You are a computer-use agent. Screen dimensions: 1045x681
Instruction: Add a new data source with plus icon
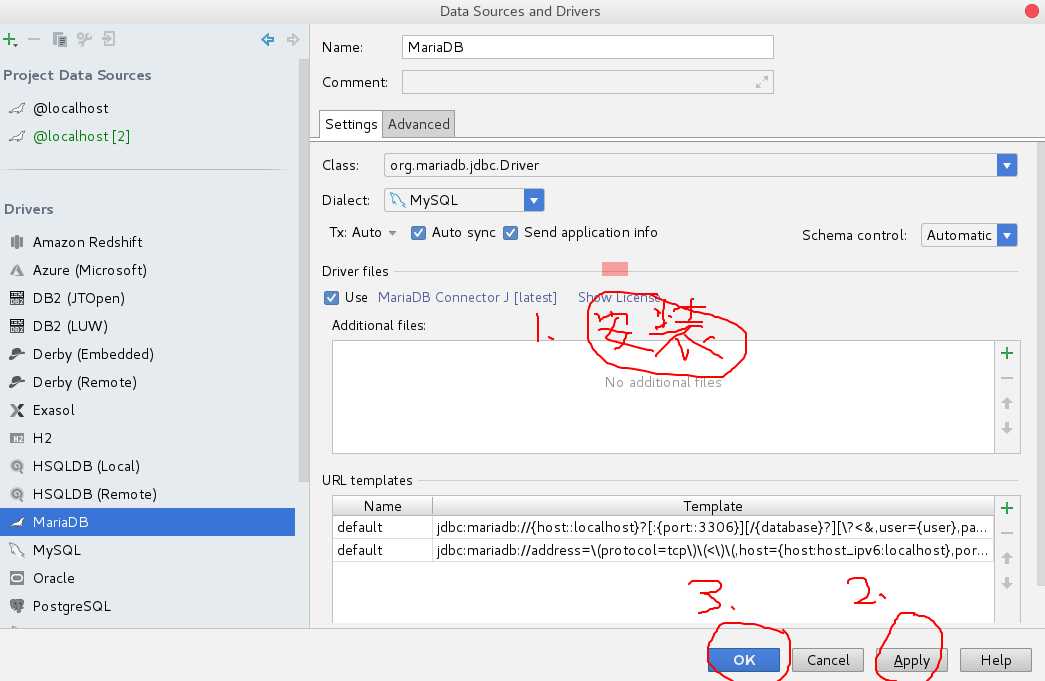tap(9, 40)
